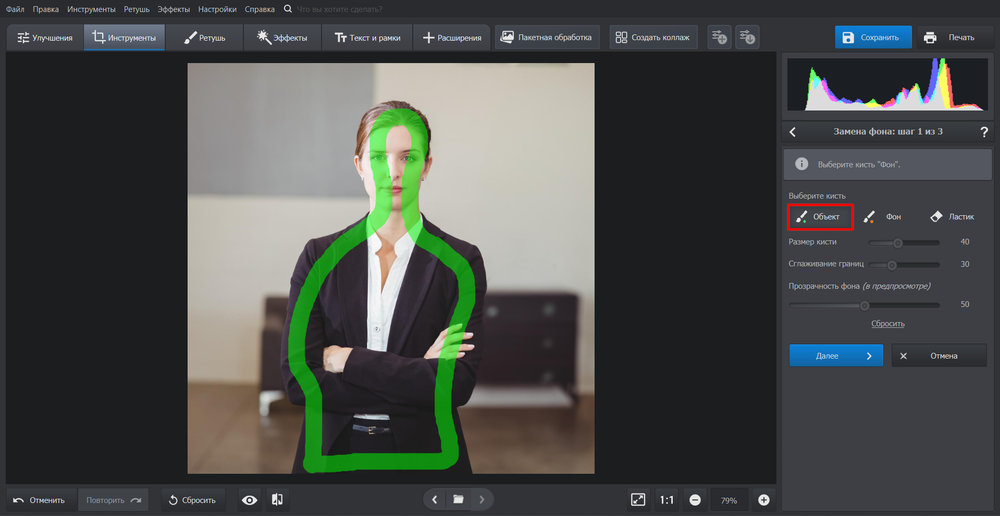Click the Сбросить link in the panel
Image resolution: width=1000 pixels, height=516 pixels.
888,324
